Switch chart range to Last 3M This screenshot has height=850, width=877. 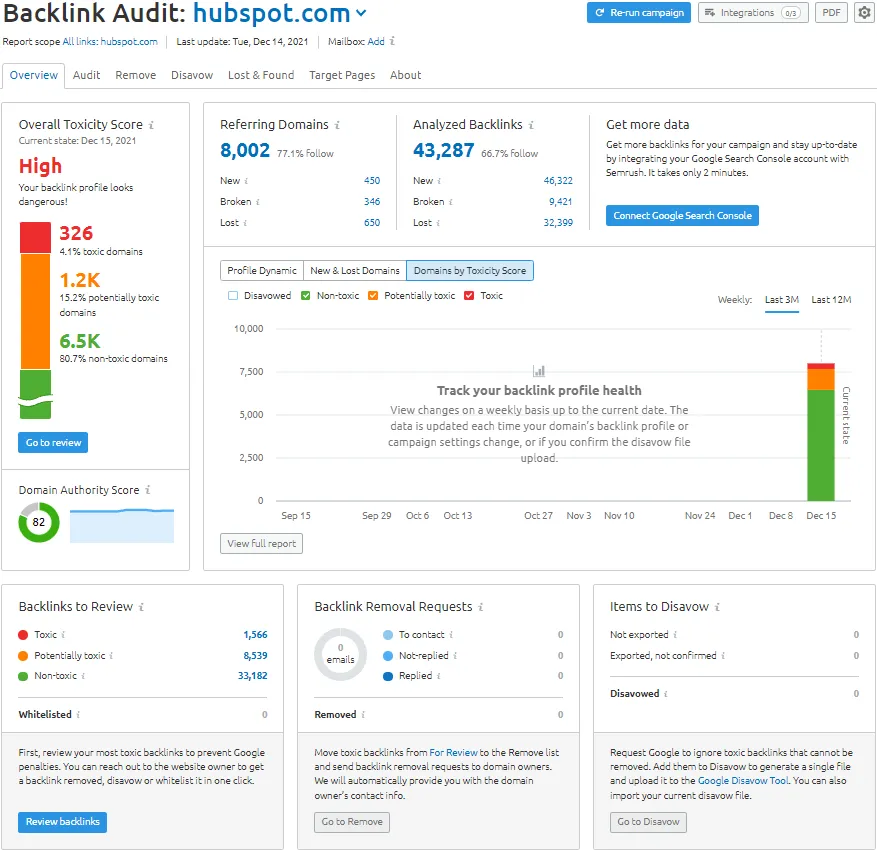(x=781, y=300)
